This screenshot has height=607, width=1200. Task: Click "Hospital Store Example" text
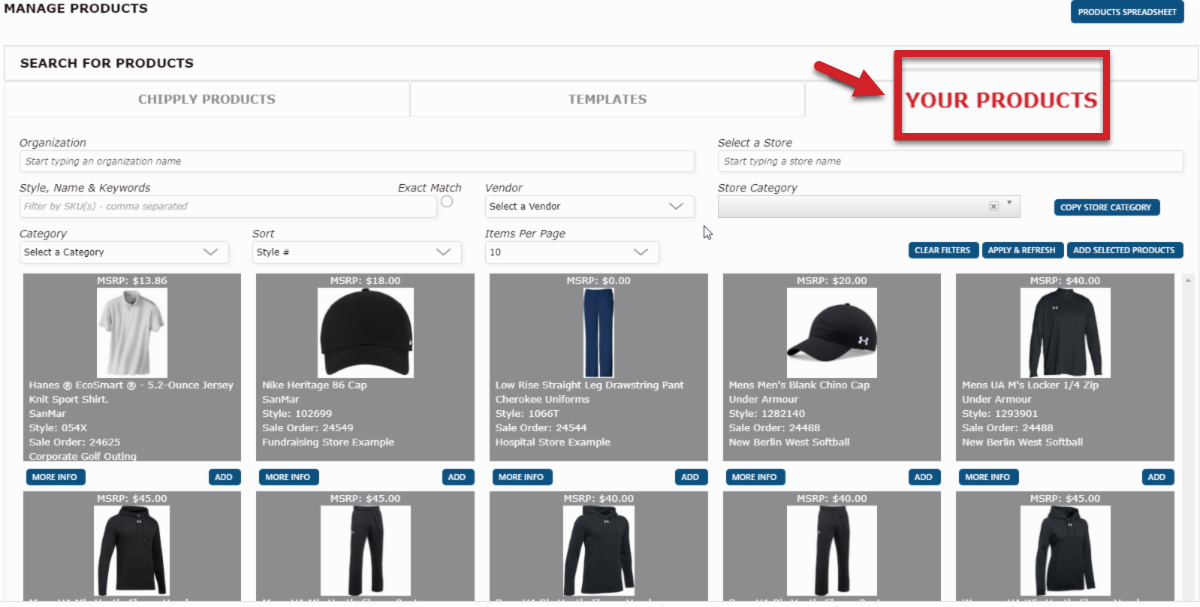pyautogui.click(x=553, y=442)
